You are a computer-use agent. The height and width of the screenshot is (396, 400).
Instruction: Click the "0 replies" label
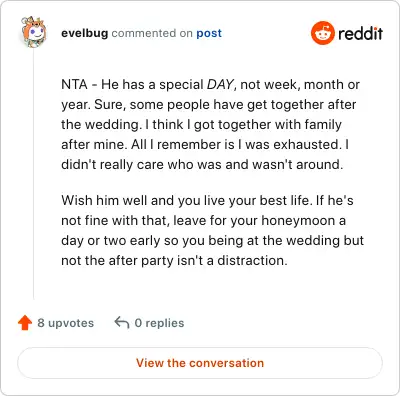click(x=159, y=323)
